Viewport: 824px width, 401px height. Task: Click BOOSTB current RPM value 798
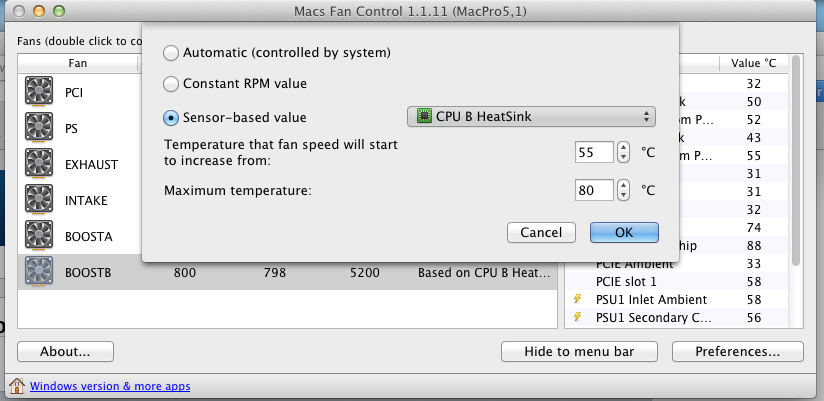click(275, 273)
